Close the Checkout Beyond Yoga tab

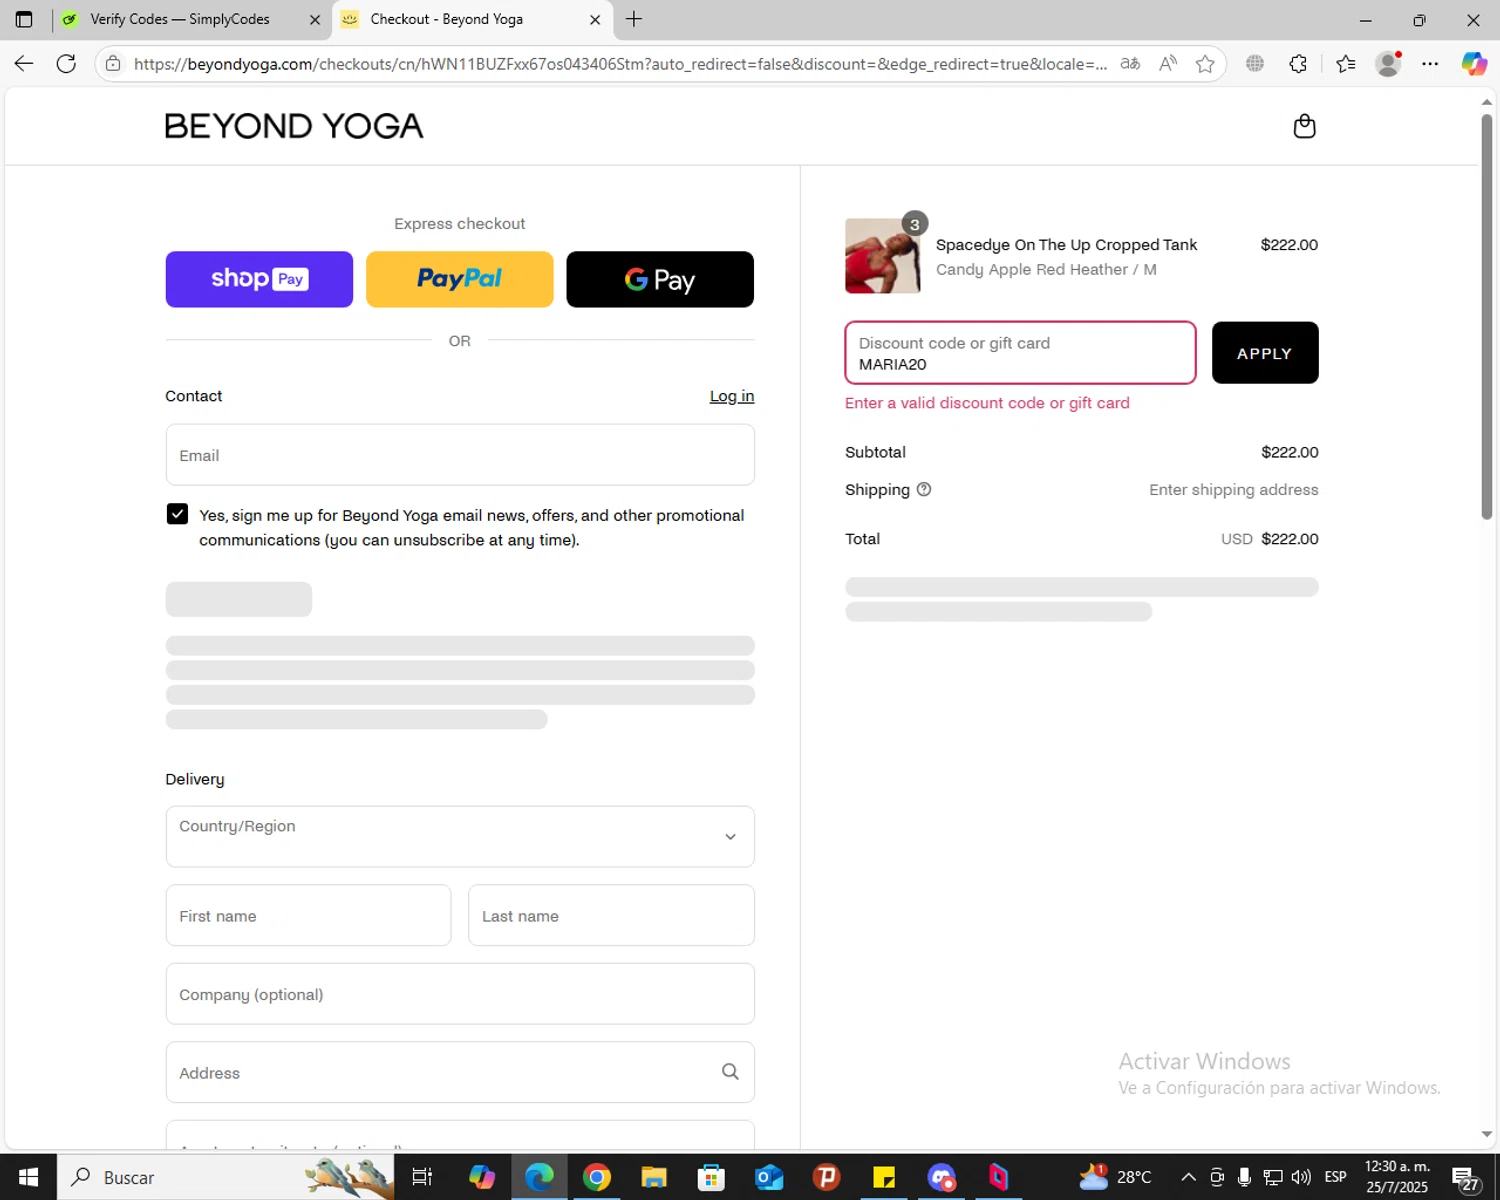[x=595, y=19]
